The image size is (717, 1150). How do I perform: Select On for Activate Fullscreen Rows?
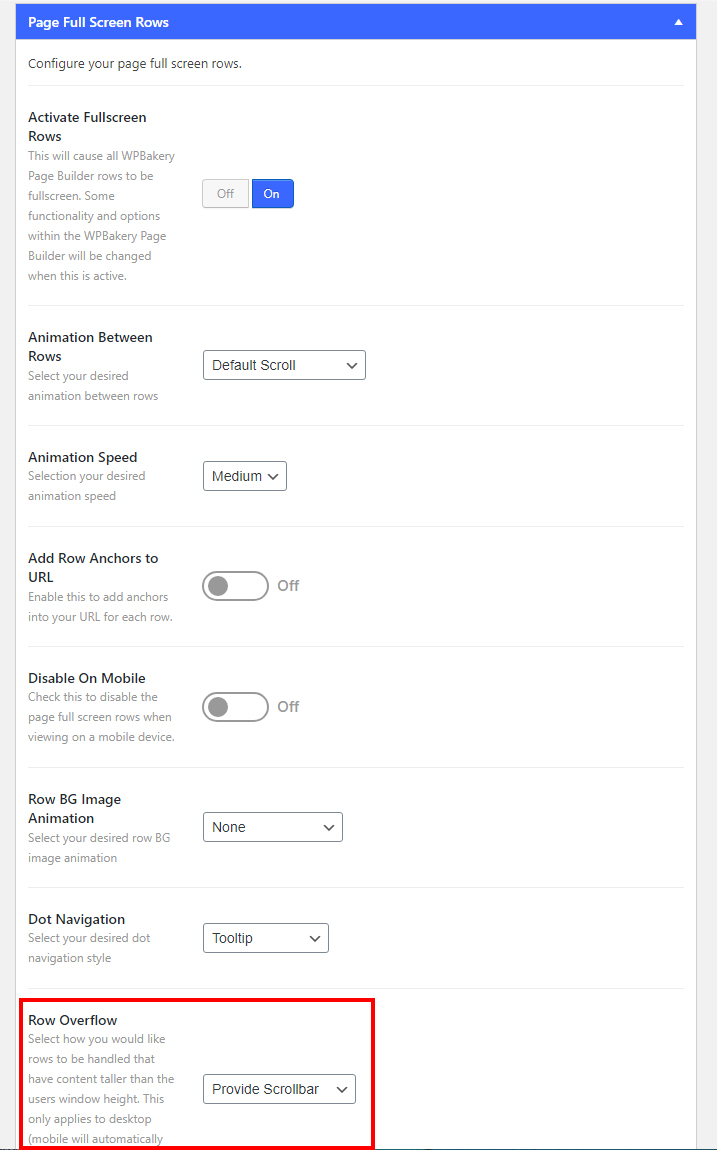click(272, 194)
